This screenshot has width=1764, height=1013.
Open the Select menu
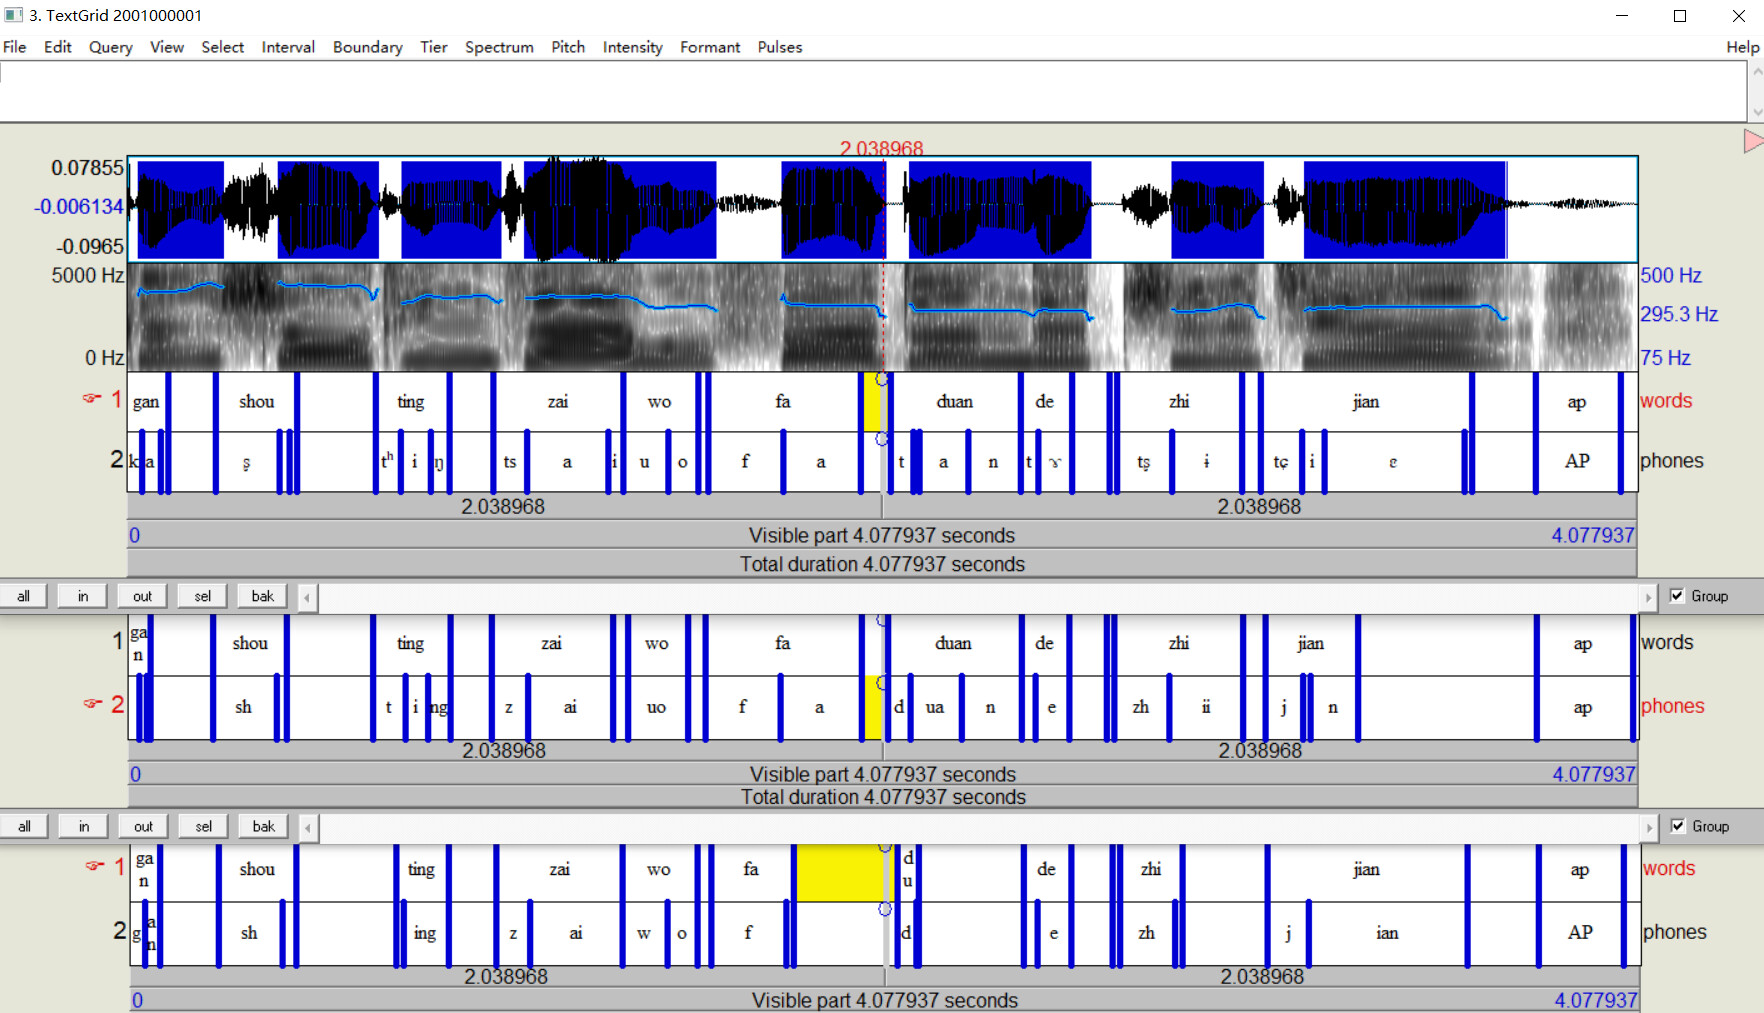point(222,47)
